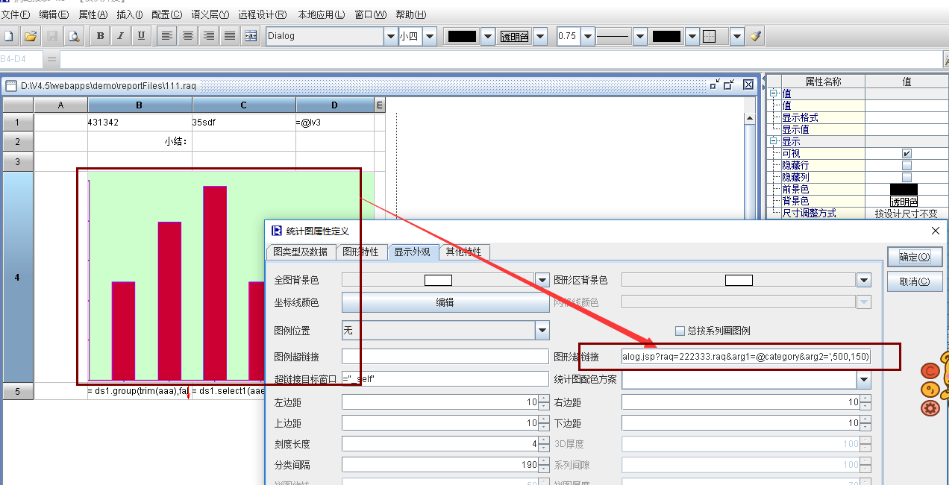The height and width of the screenshot is (486, 949).
Task: Click the 尺寸调整方式 value 按设计尺寸不变
Action: [x=906, y=213]
